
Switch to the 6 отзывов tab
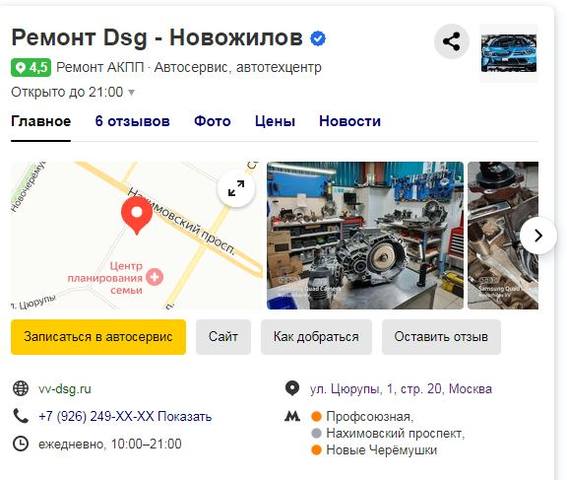click(132, 121)
